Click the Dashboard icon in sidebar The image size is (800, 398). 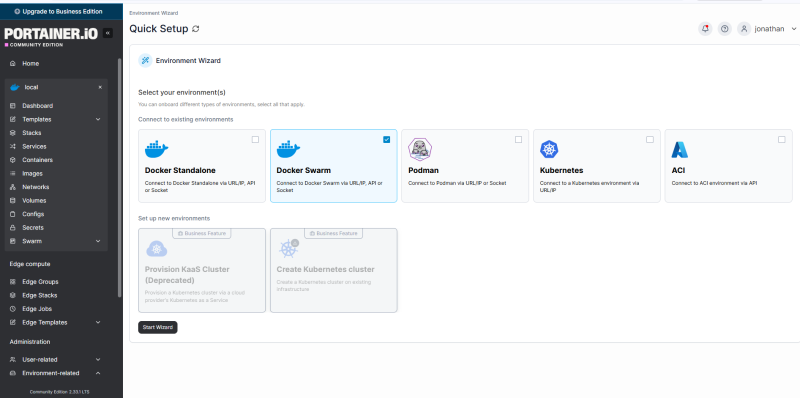tap(13, 106)
